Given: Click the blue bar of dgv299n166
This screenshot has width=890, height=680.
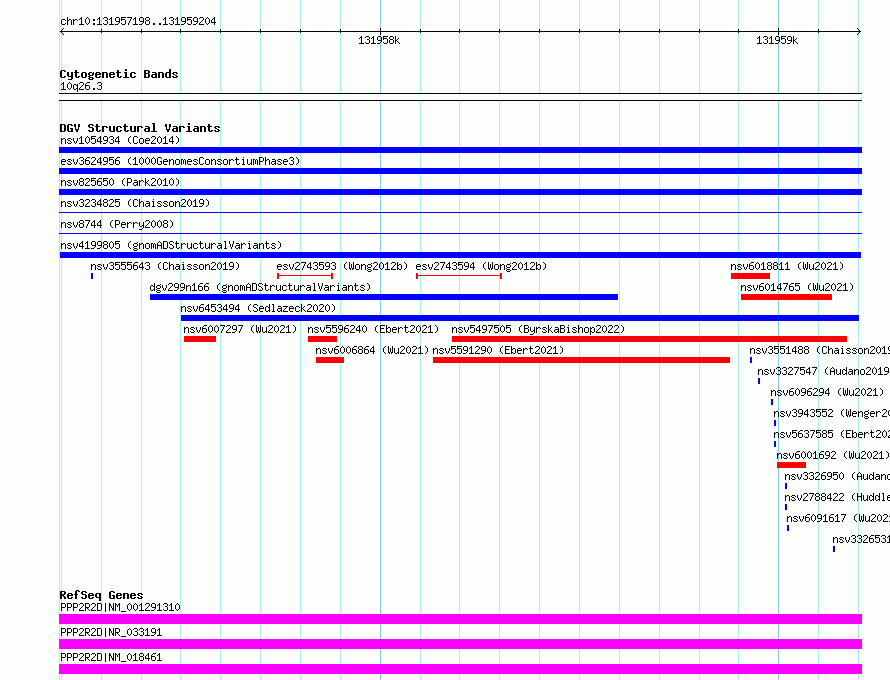Looking at the screenshot, I should tap(384, 297).
